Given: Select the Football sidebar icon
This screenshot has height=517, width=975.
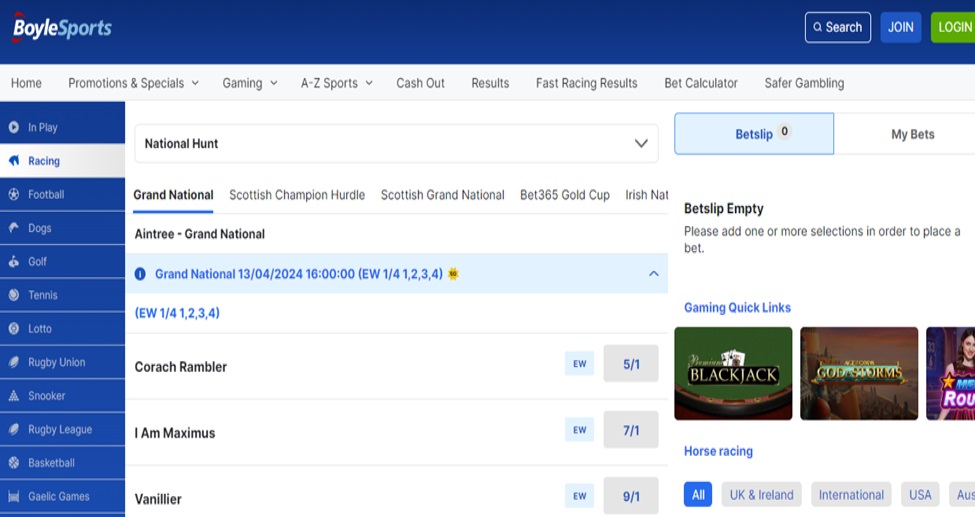Looking at the screenshot, I should pyautogui.click(x=14, y=195).
